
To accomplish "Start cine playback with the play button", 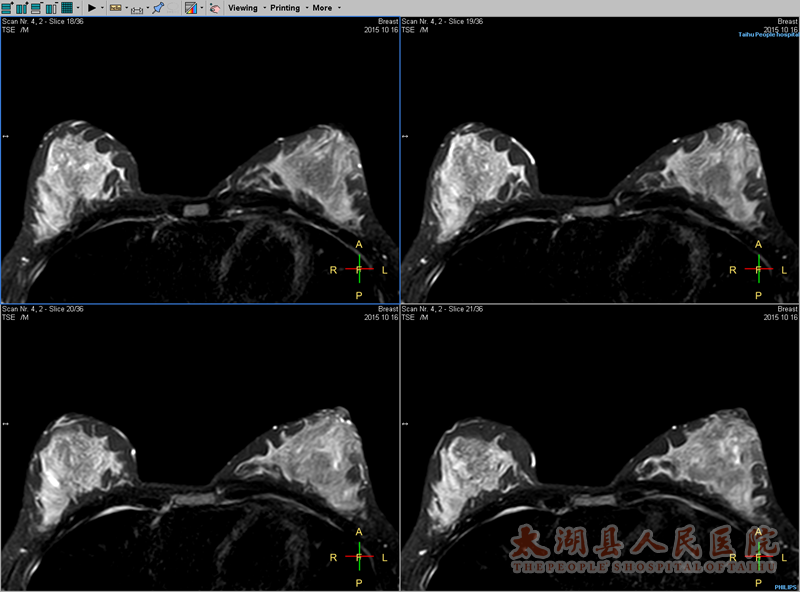I will [91, 8].
